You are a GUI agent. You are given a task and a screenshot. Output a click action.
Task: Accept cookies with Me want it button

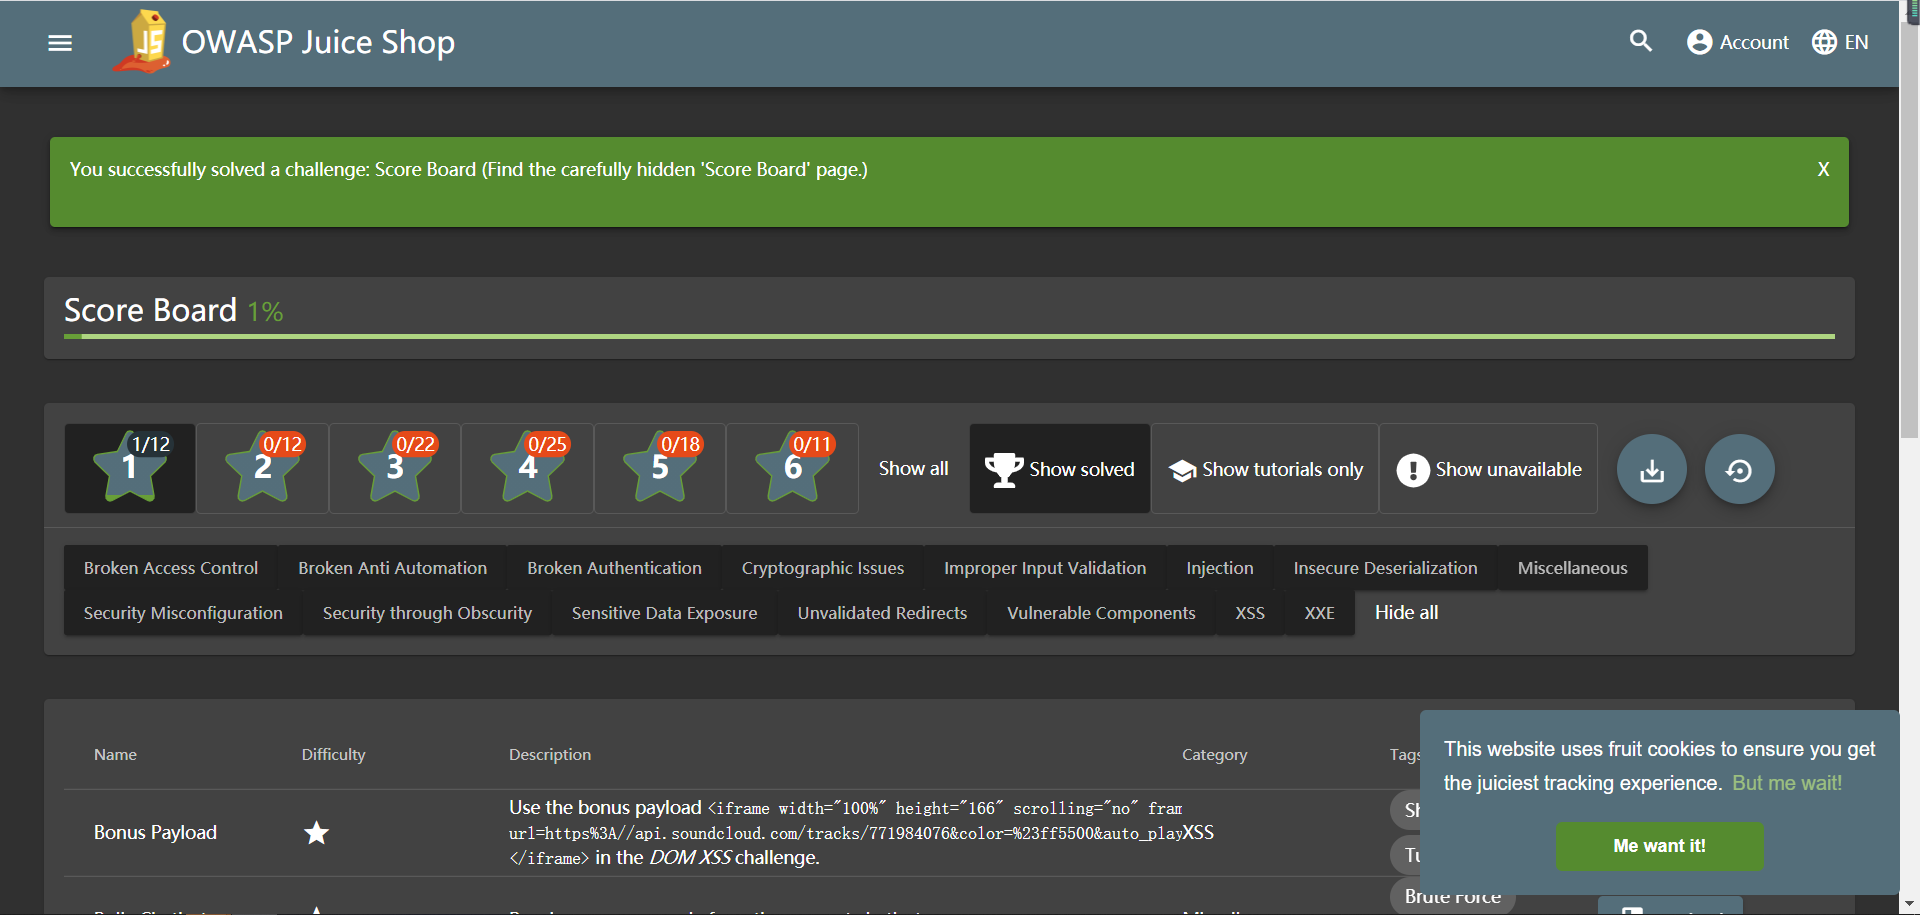coord(1659,846)
